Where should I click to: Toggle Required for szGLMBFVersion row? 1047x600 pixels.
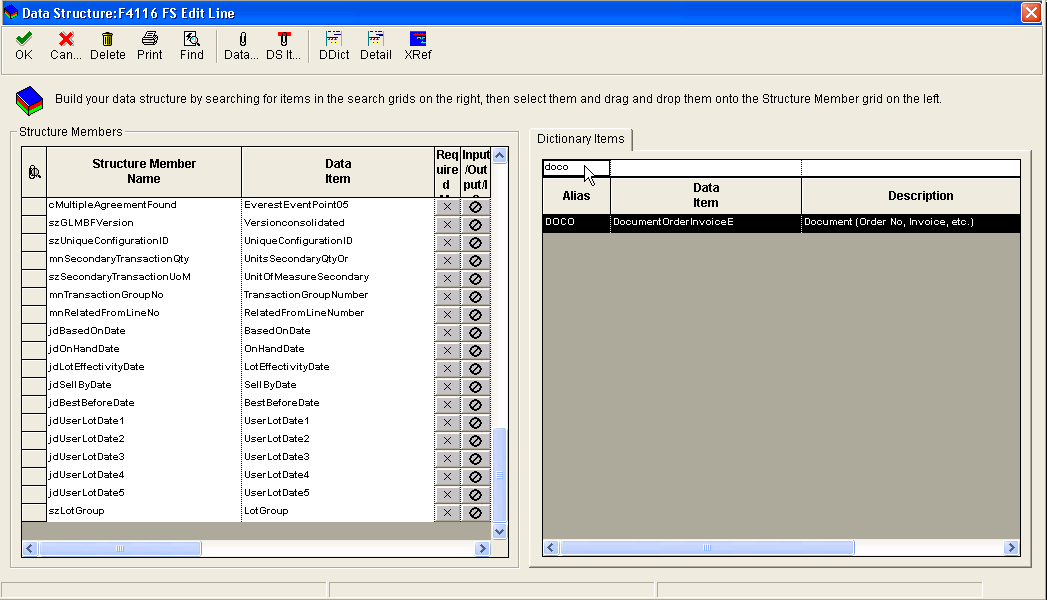coord(447,225)
